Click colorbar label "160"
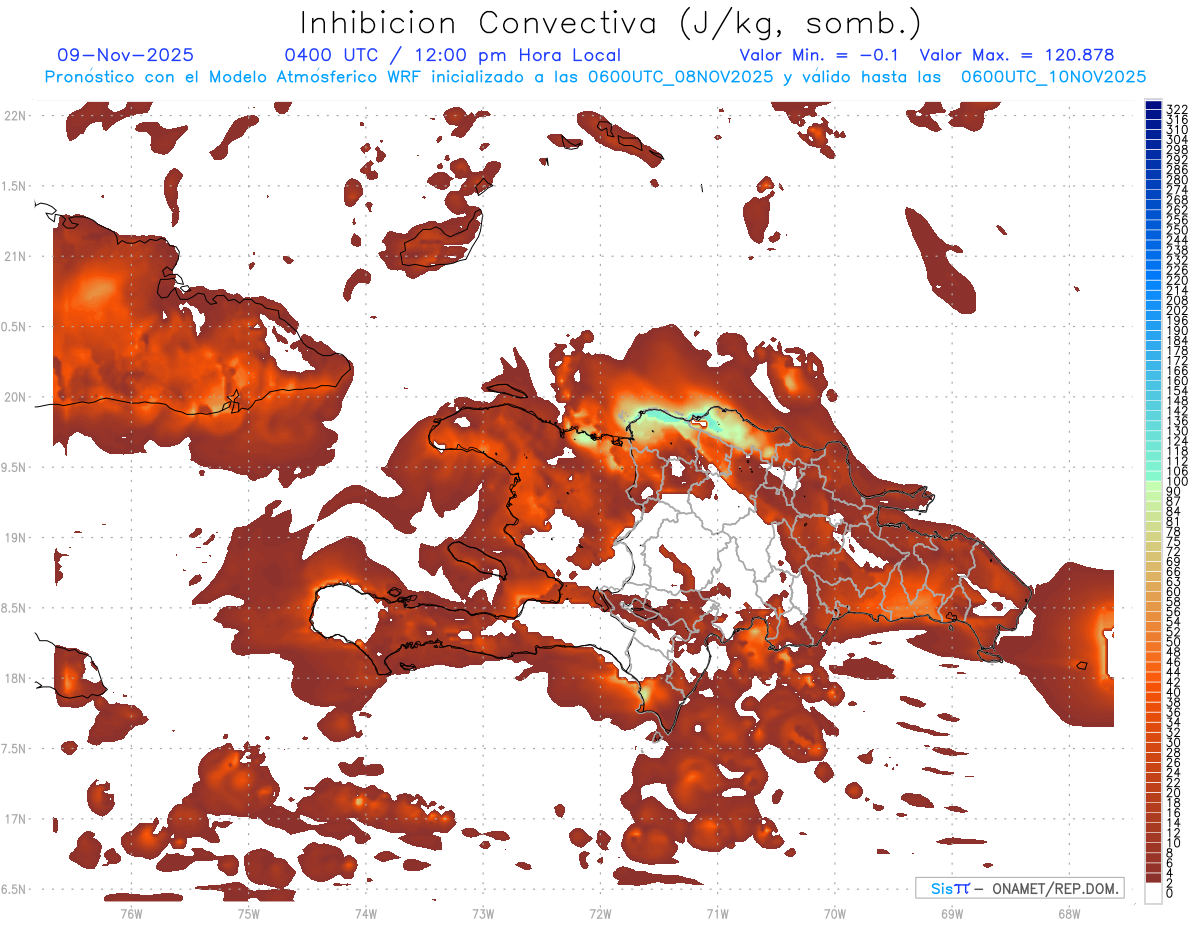The image size is (1200, 927). (1177, 380)
